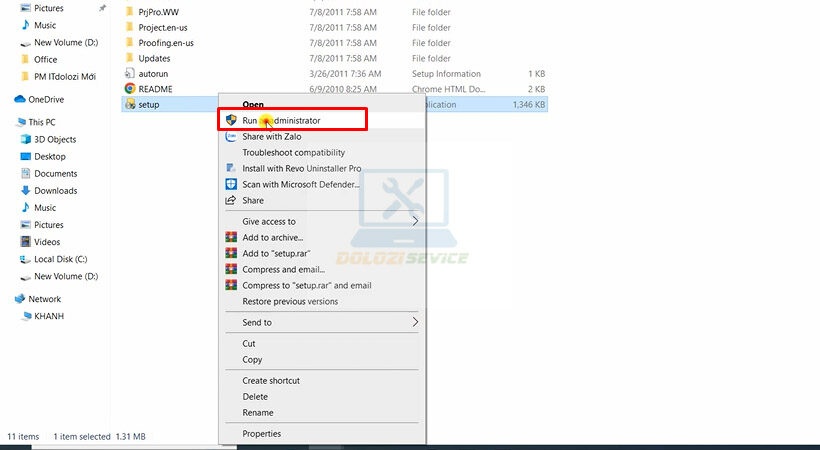
Task: Click "11 items" in status bar
Action: point(23,436)
